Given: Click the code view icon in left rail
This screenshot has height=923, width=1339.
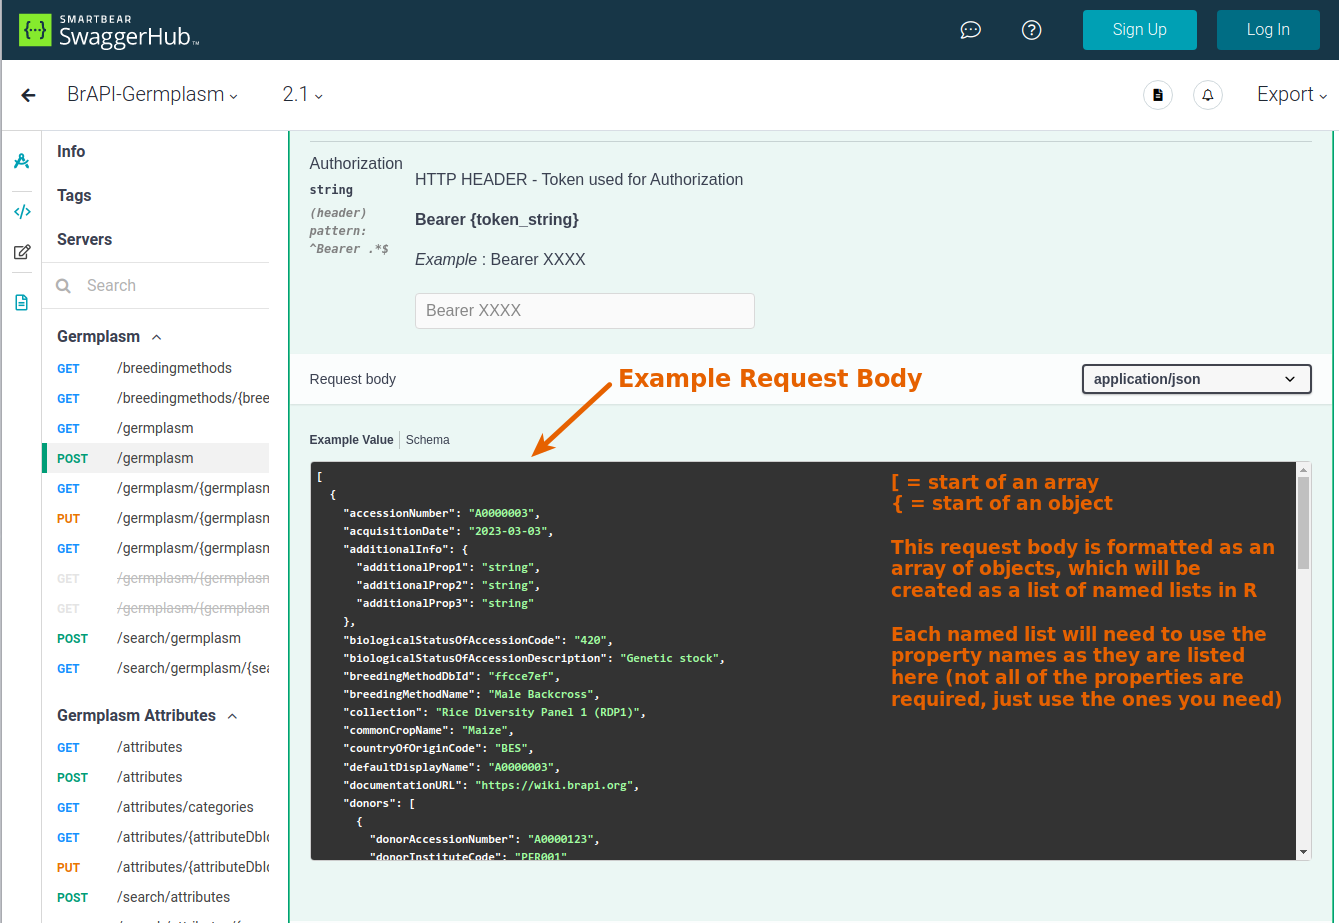Looking at the screenshot, I should click(x=21, y=212).
